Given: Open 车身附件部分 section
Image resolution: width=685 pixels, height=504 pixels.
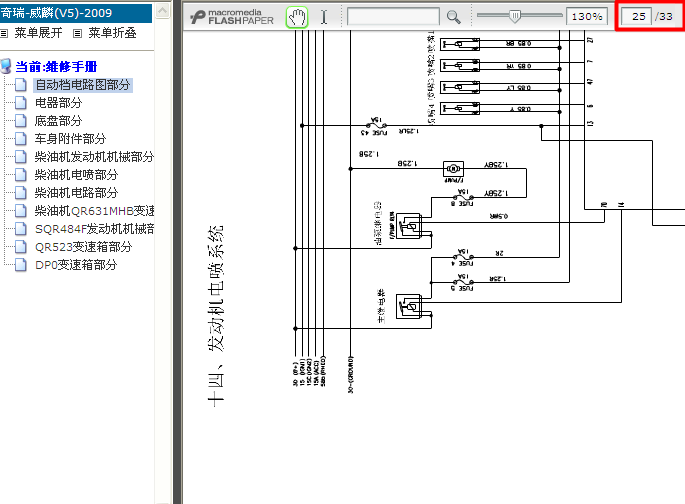Looking at the screenshot, I should (70, 139).
